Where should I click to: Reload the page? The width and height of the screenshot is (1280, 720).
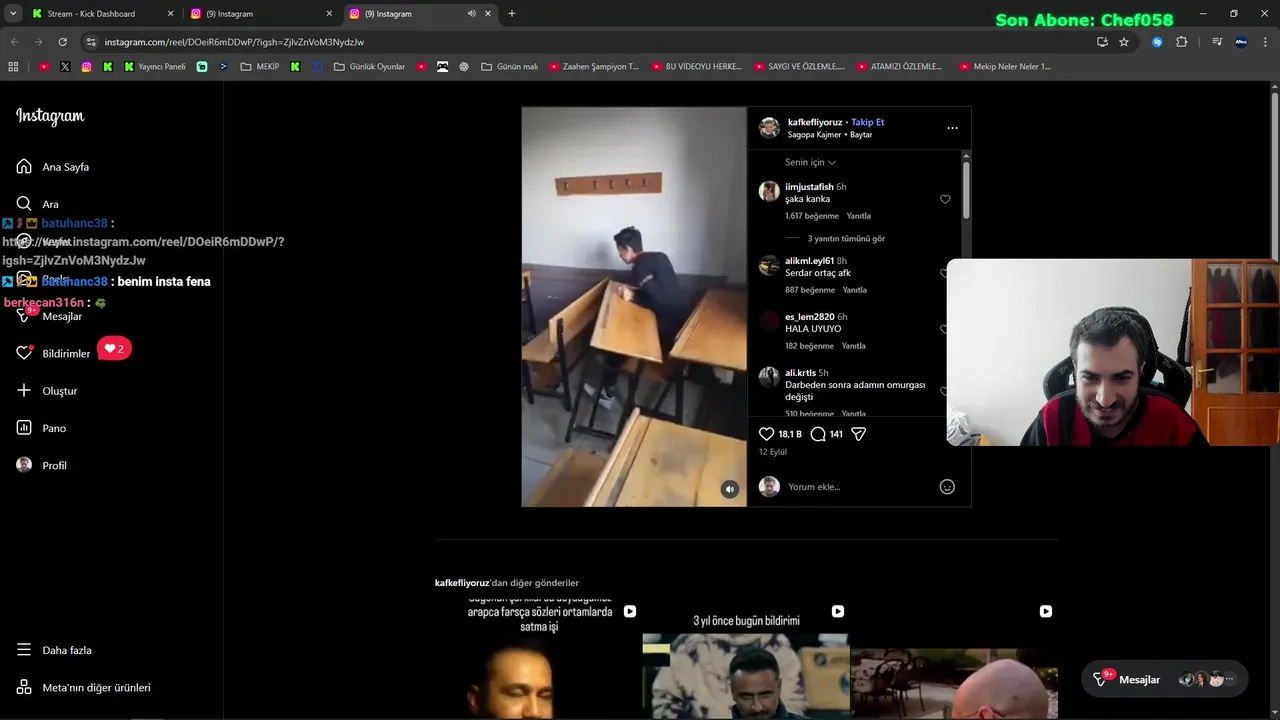coord(62,42)
